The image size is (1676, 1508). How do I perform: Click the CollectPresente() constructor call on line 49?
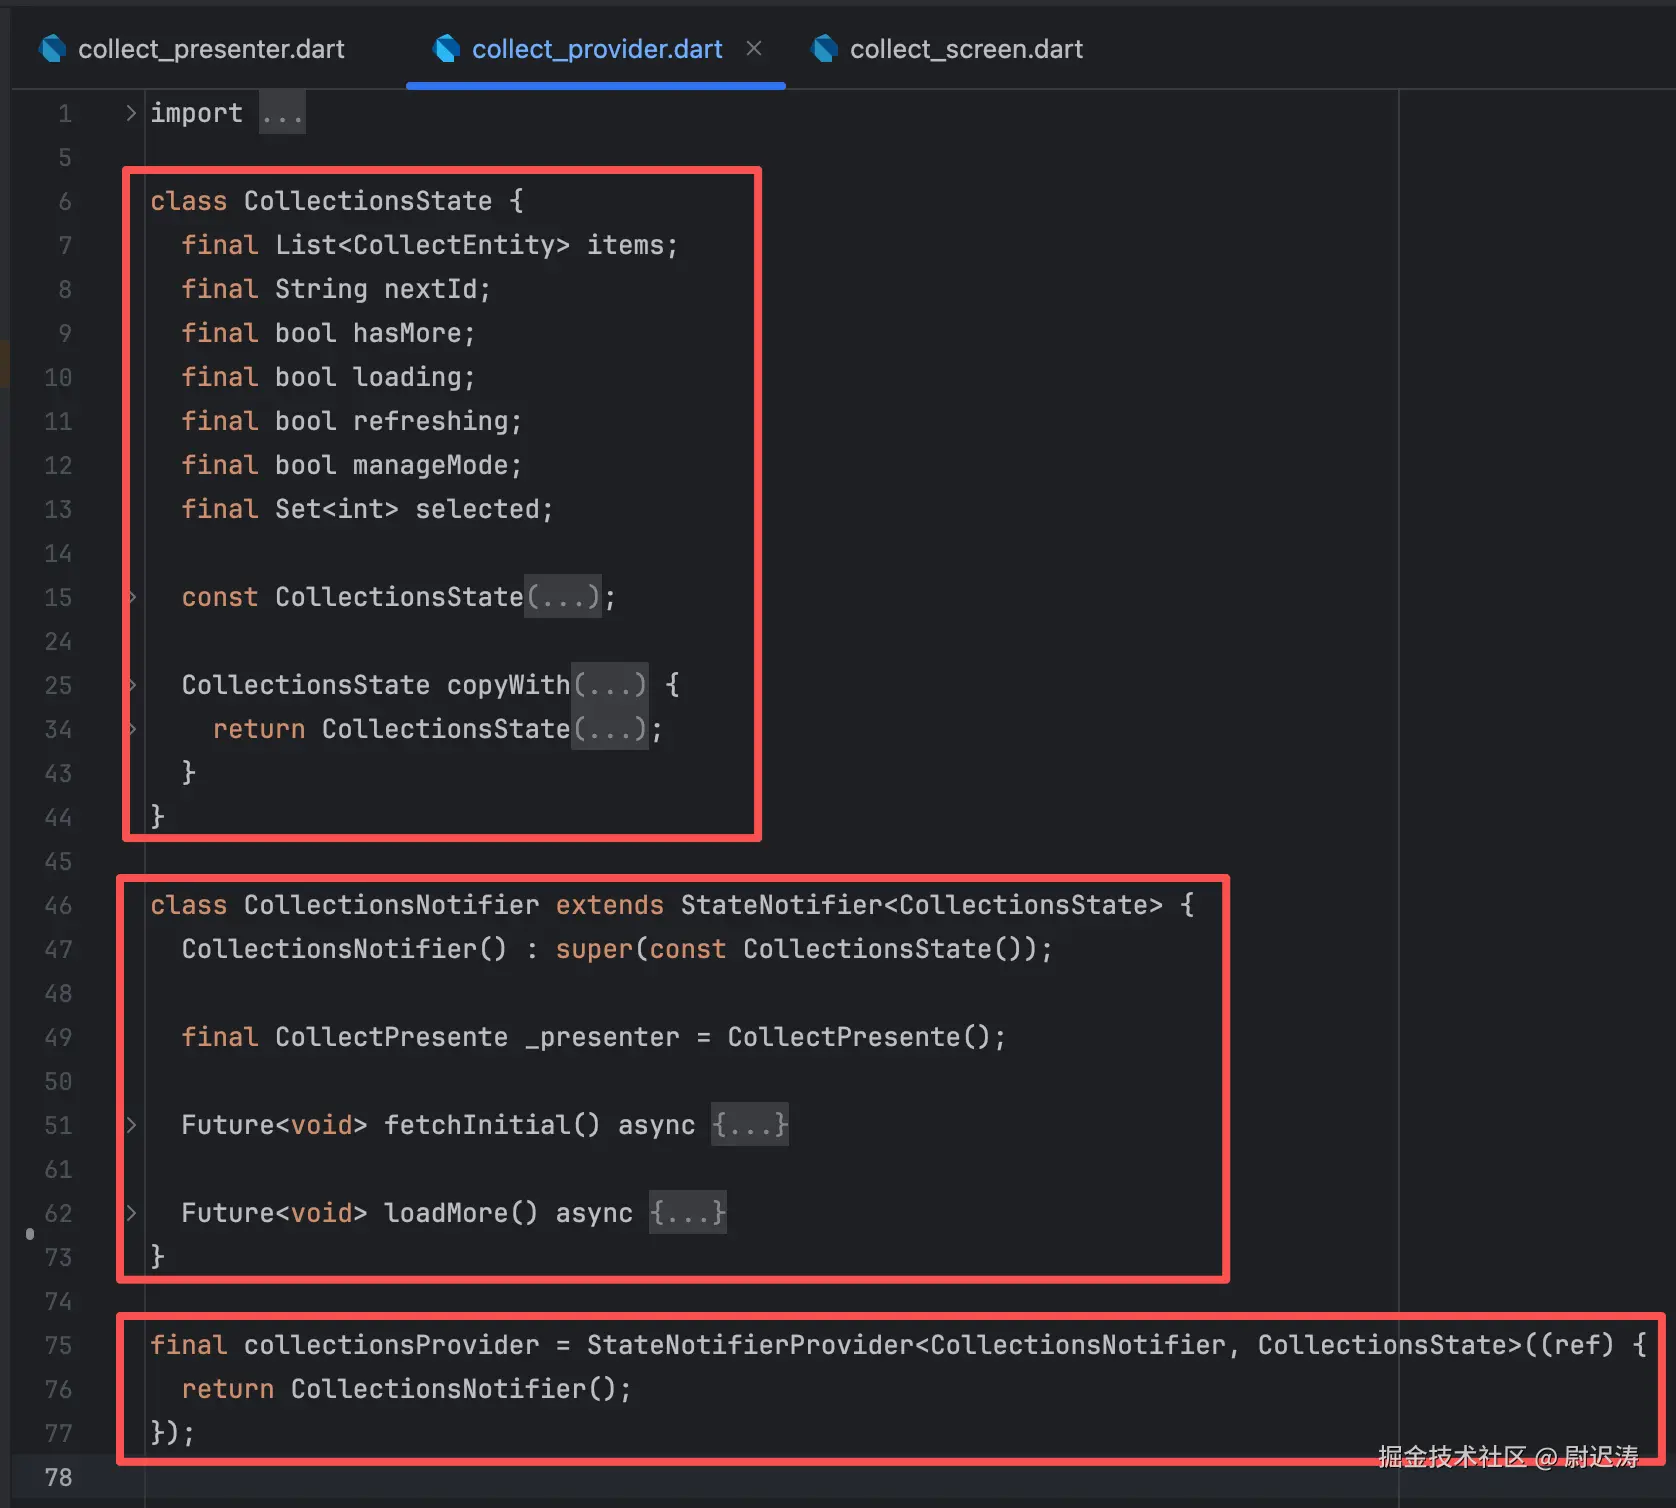pyautogui.click(x=859, y=1037)
